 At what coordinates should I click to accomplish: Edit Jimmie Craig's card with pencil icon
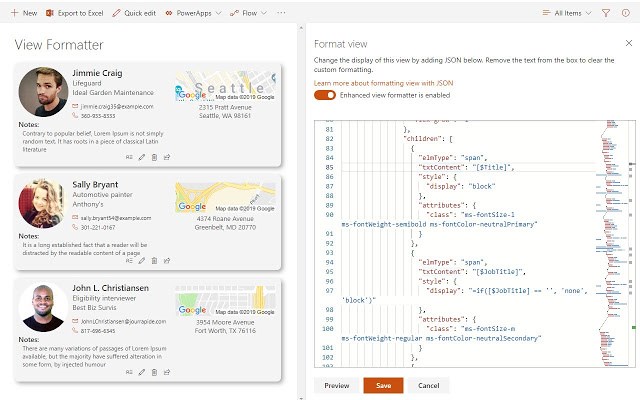tap(142, 157)
